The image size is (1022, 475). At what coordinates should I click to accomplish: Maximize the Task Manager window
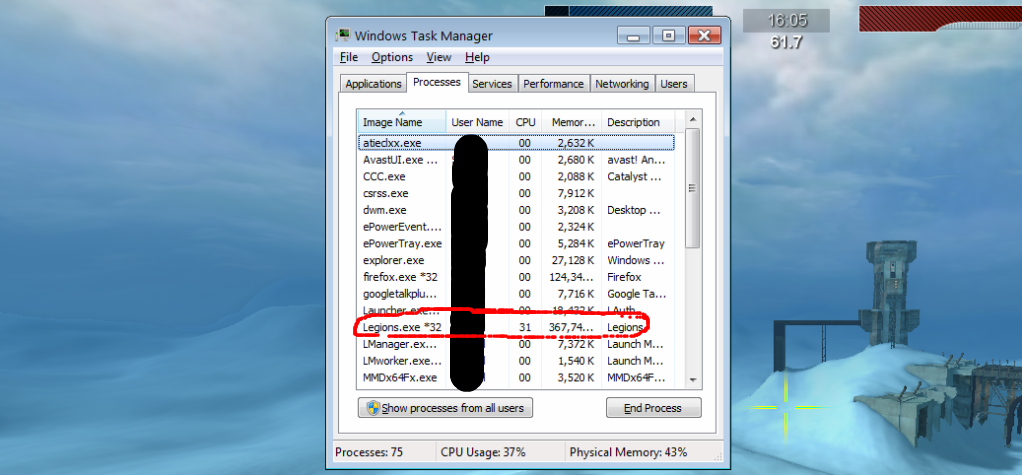(x=668, y=35)
